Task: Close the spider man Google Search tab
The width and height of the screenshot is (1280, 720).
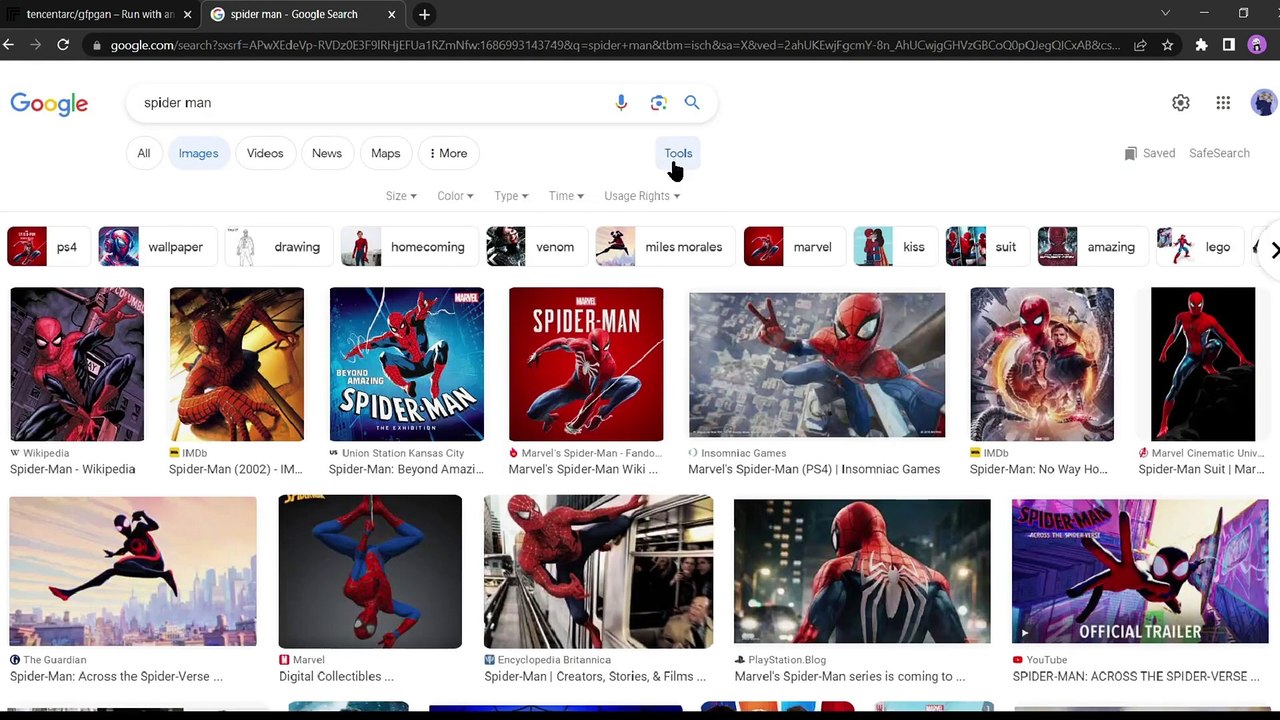Action: (391, 15)
